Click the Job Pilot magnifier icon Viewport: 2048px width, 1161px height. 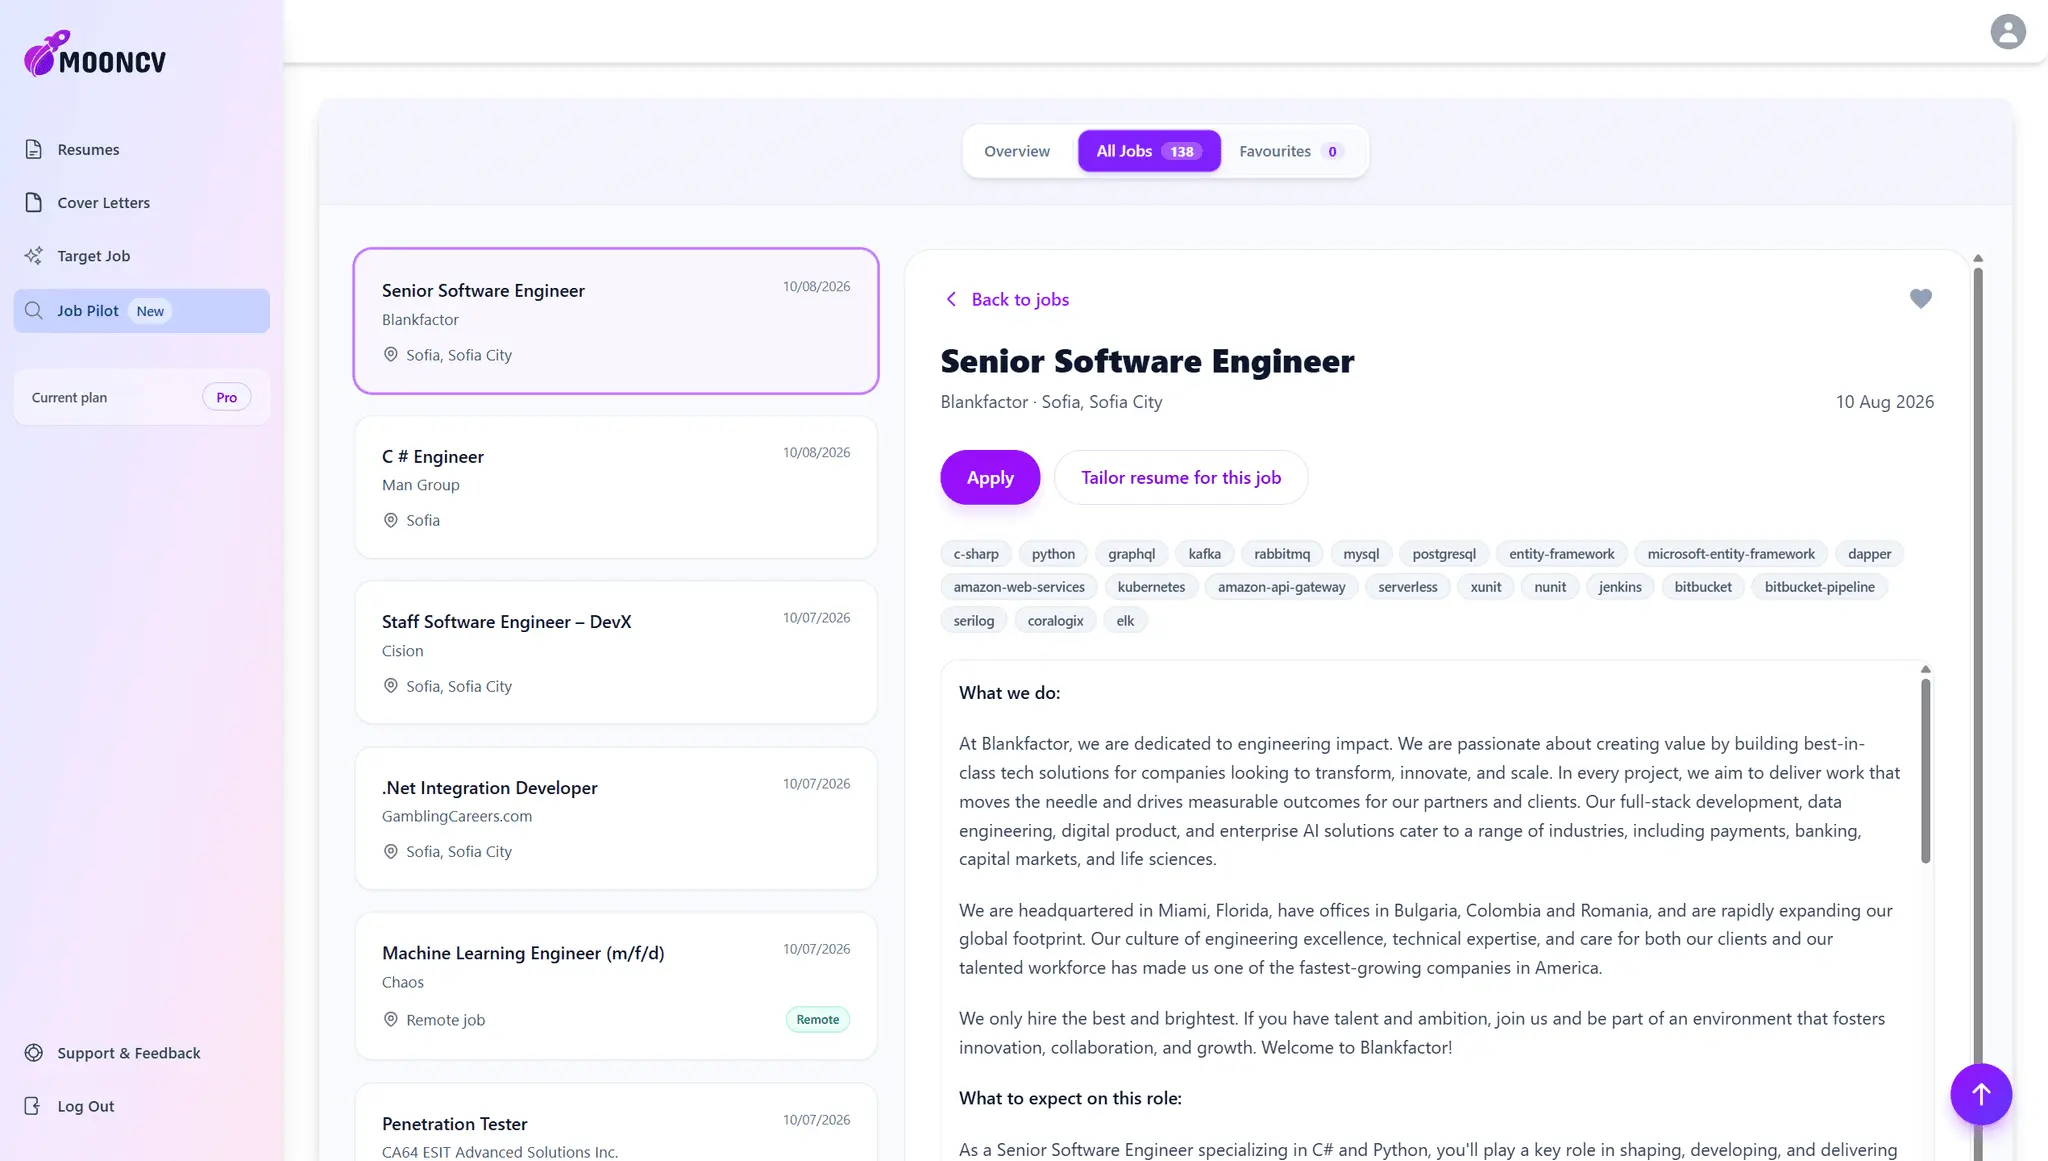[33, 310]
